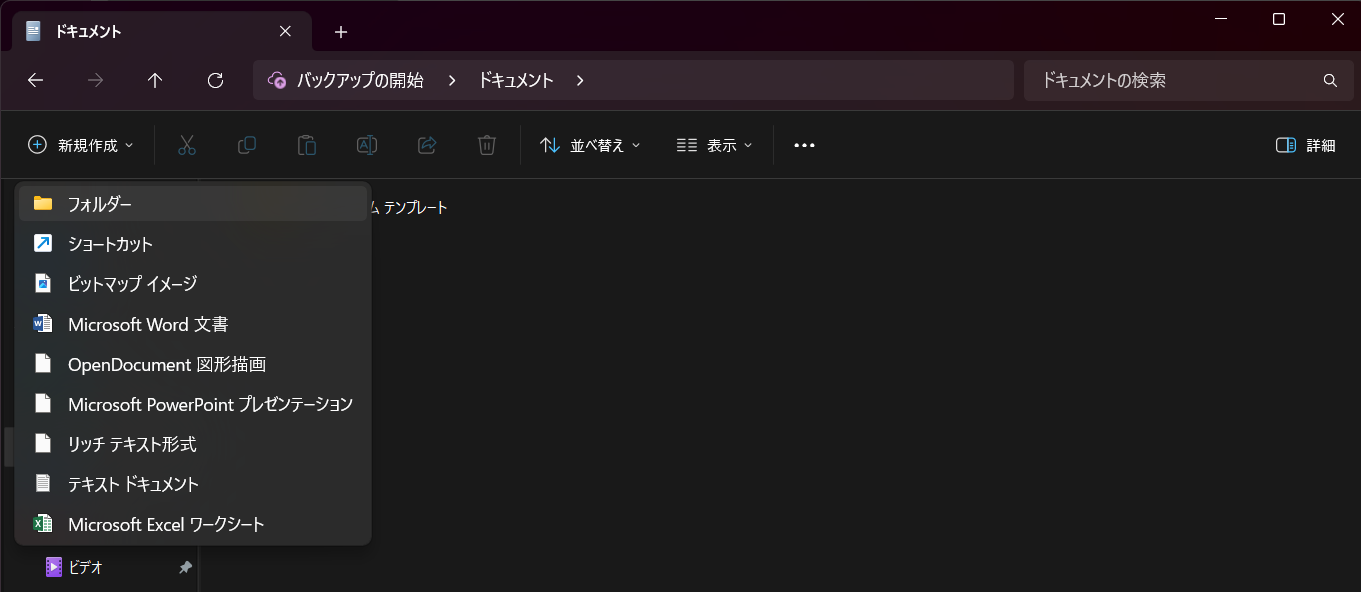Screen dimensions: 1361x592
Task: Select ビットマップ イメージ menu entry
Action: point(193,284)
